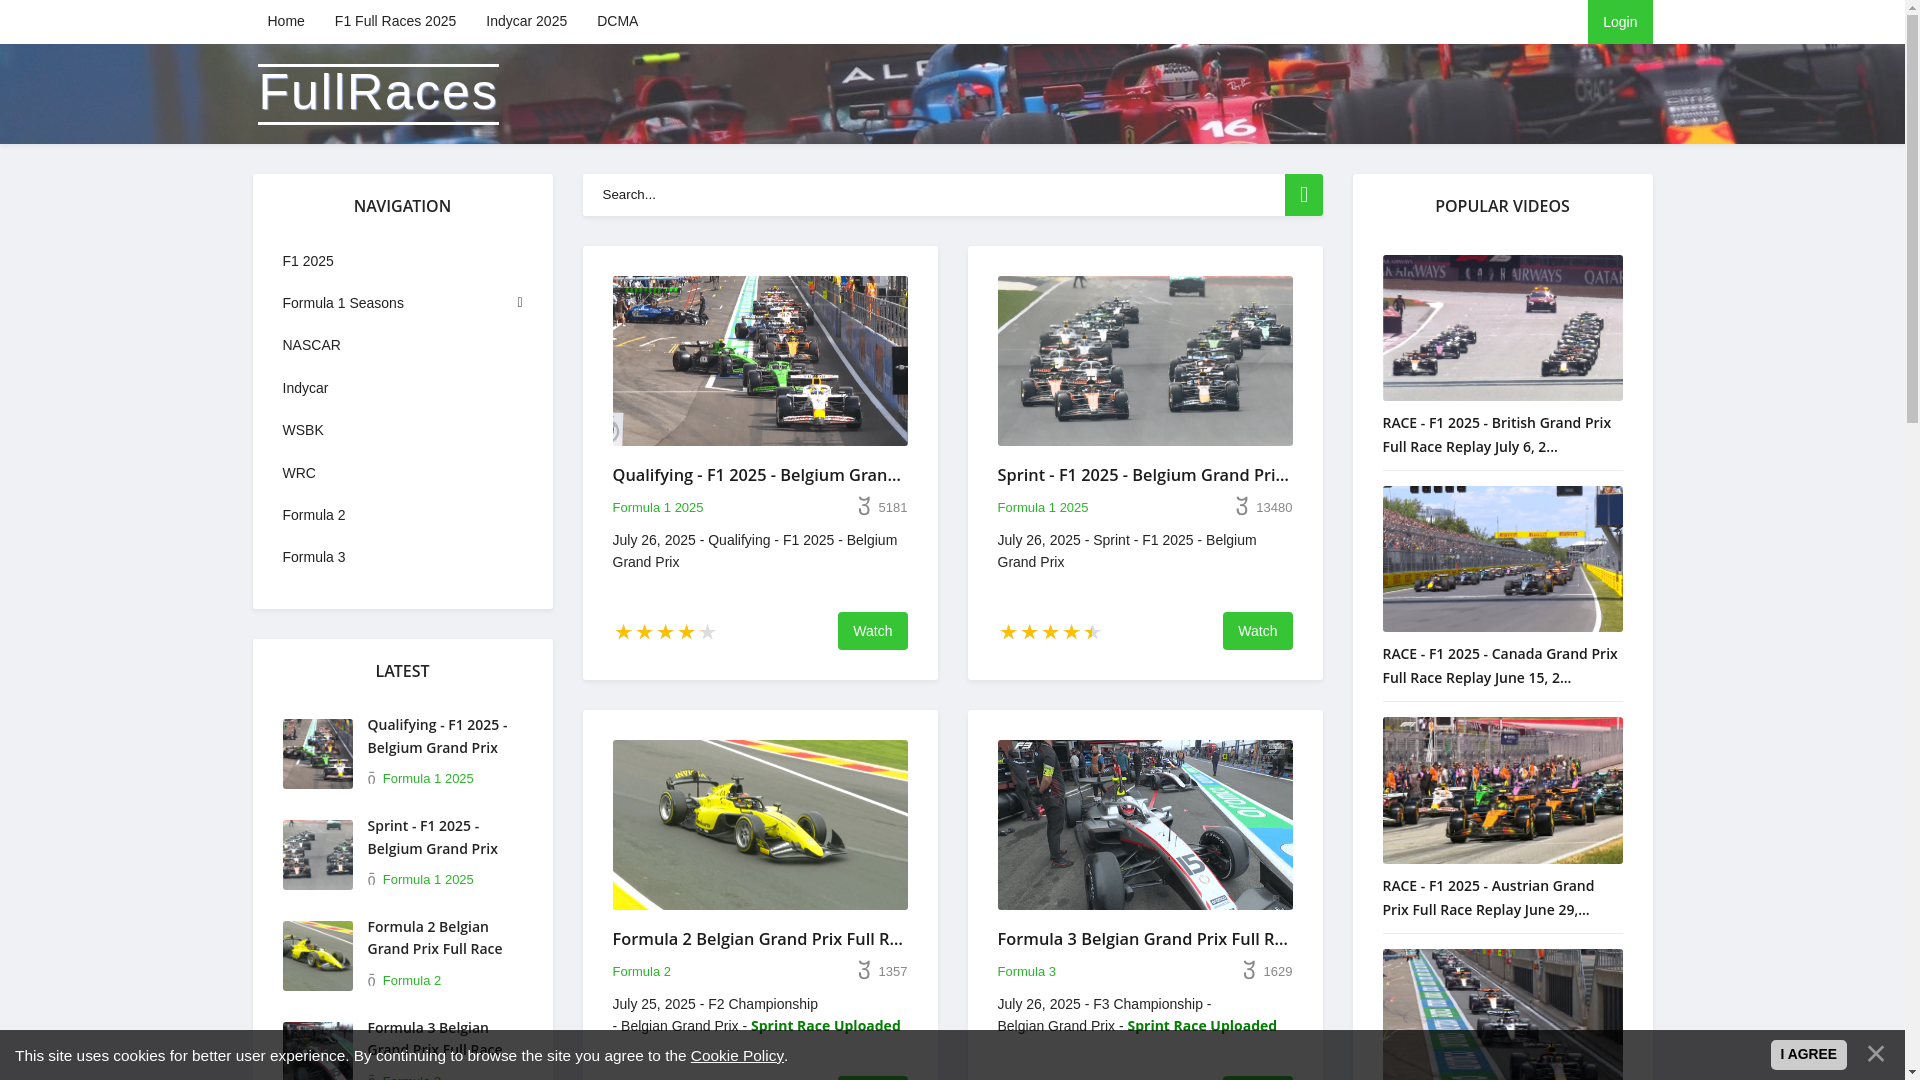The width and height of the screenshot is (1920, 1080).
Task: Open Sprint - F1 2025 - Belgium card title
Action: tap(1143, 475)
